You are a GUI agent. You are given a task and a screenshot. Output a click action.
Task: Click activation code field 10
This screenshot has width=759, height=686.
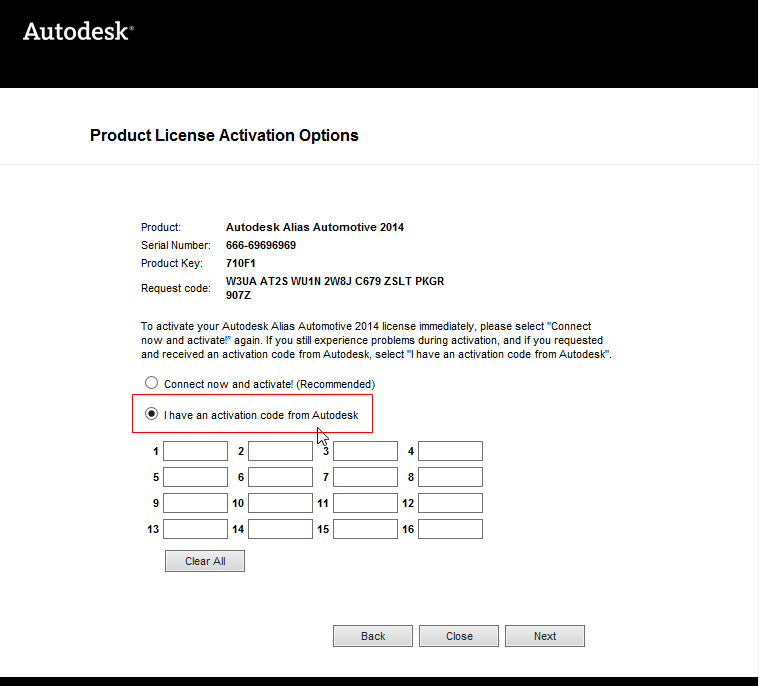(280, 503)
